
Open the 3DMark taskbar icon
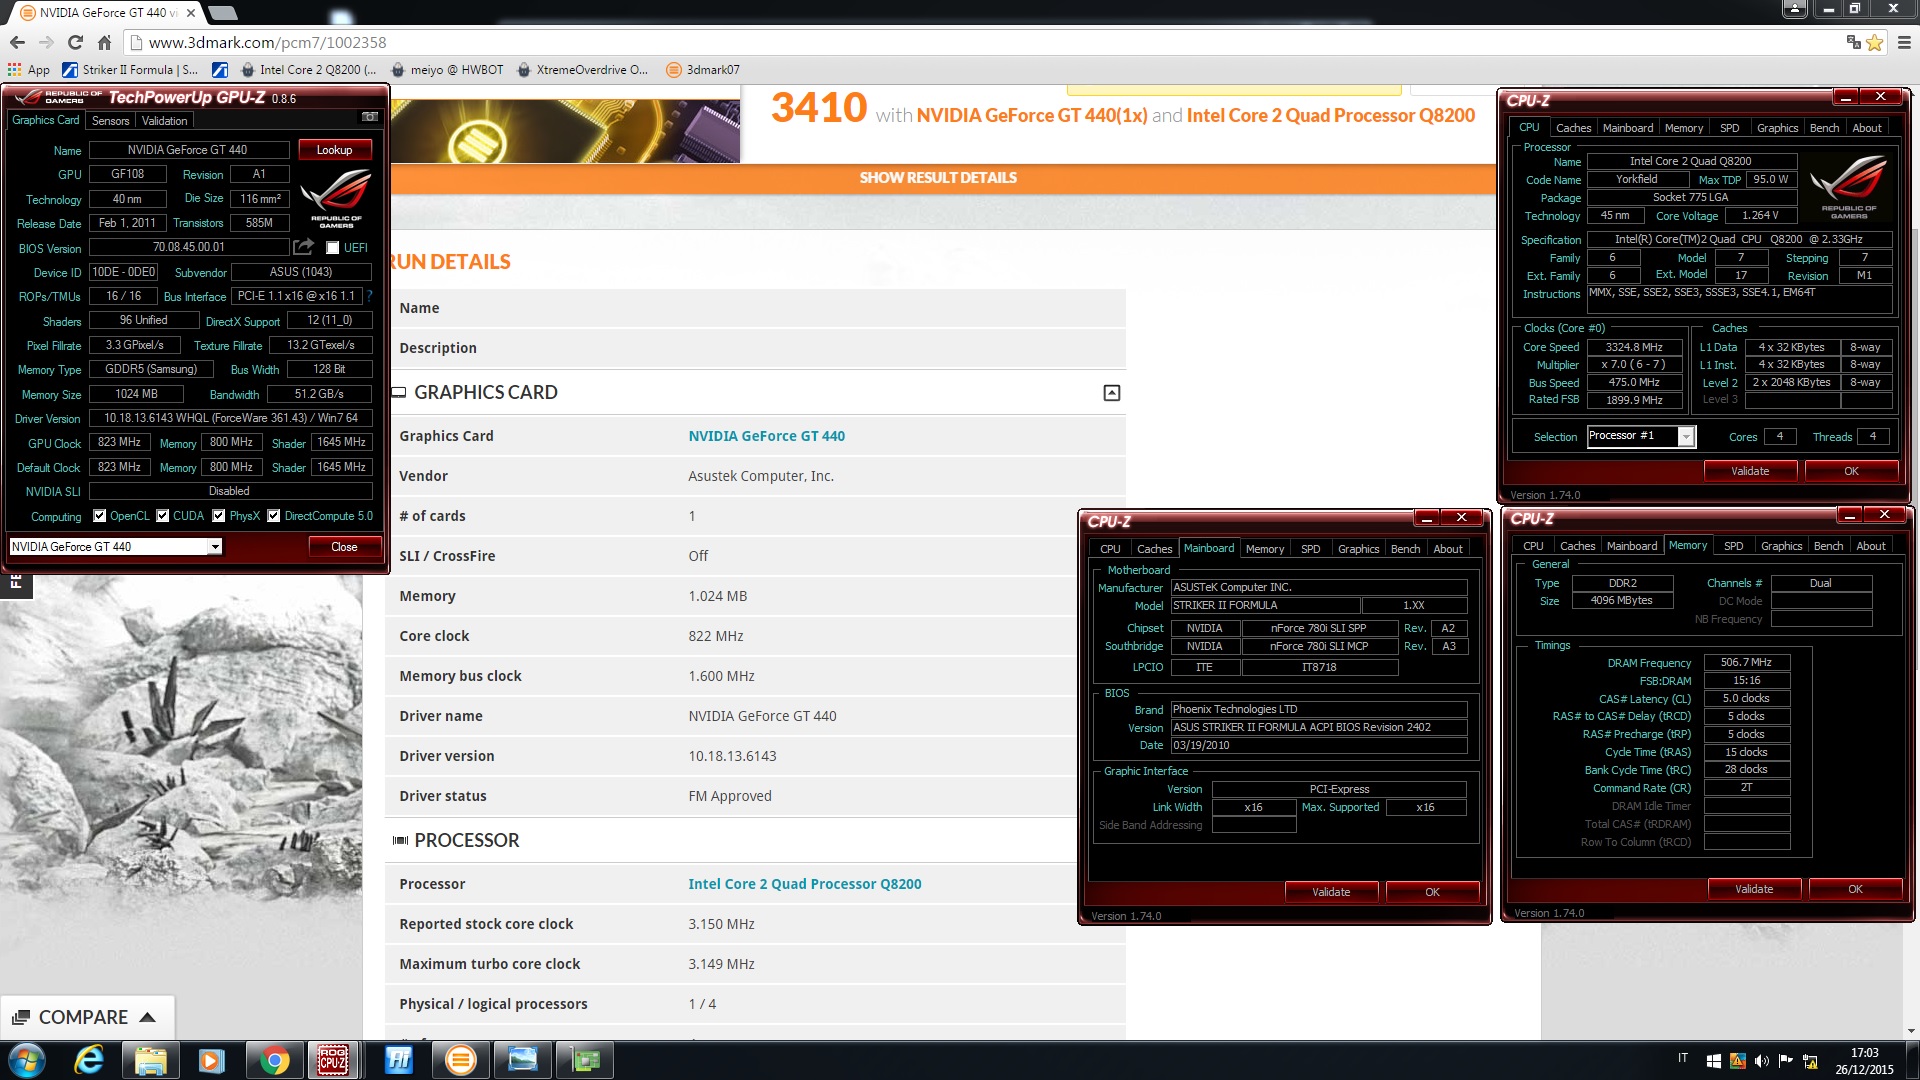tap(461, 1060)
